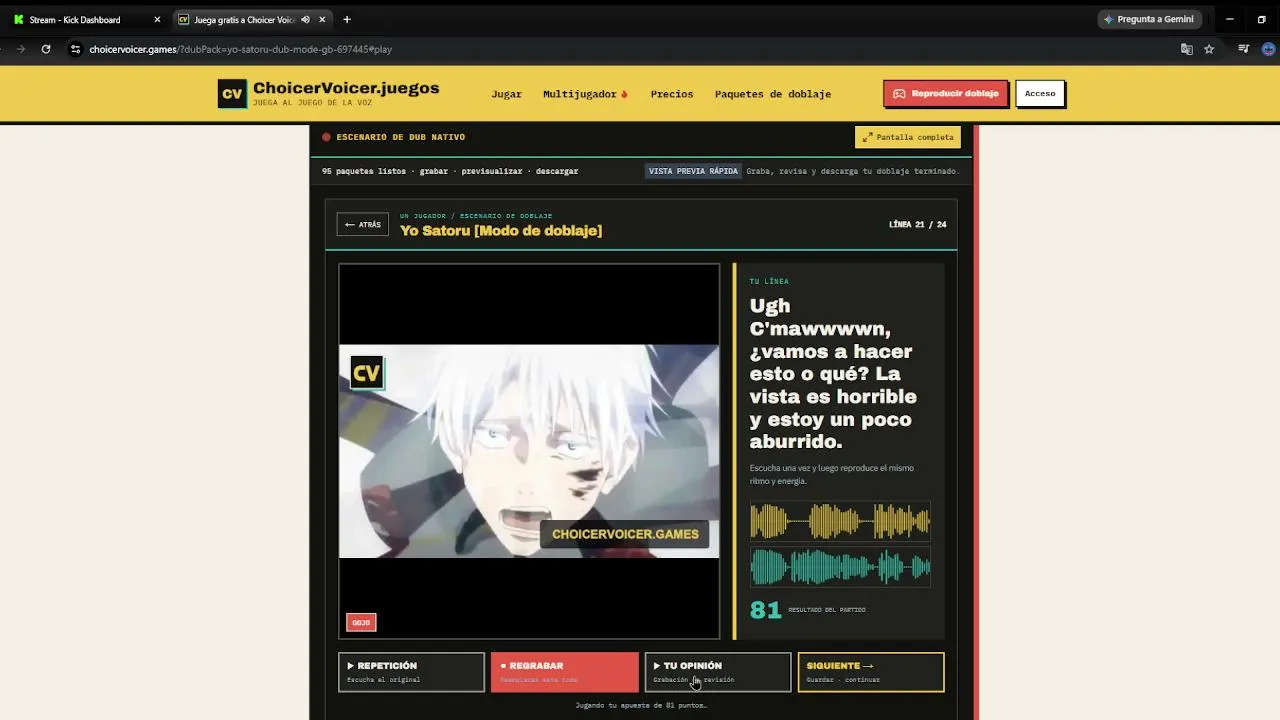Click the browser forward arrow
This screenshot has width=1280, height=720.
point(20,49)
